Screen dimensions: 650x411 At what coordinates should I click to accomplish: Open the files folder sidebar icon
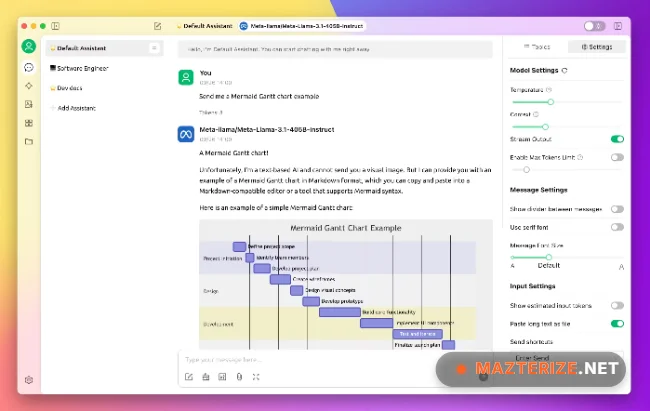[29, 141]
